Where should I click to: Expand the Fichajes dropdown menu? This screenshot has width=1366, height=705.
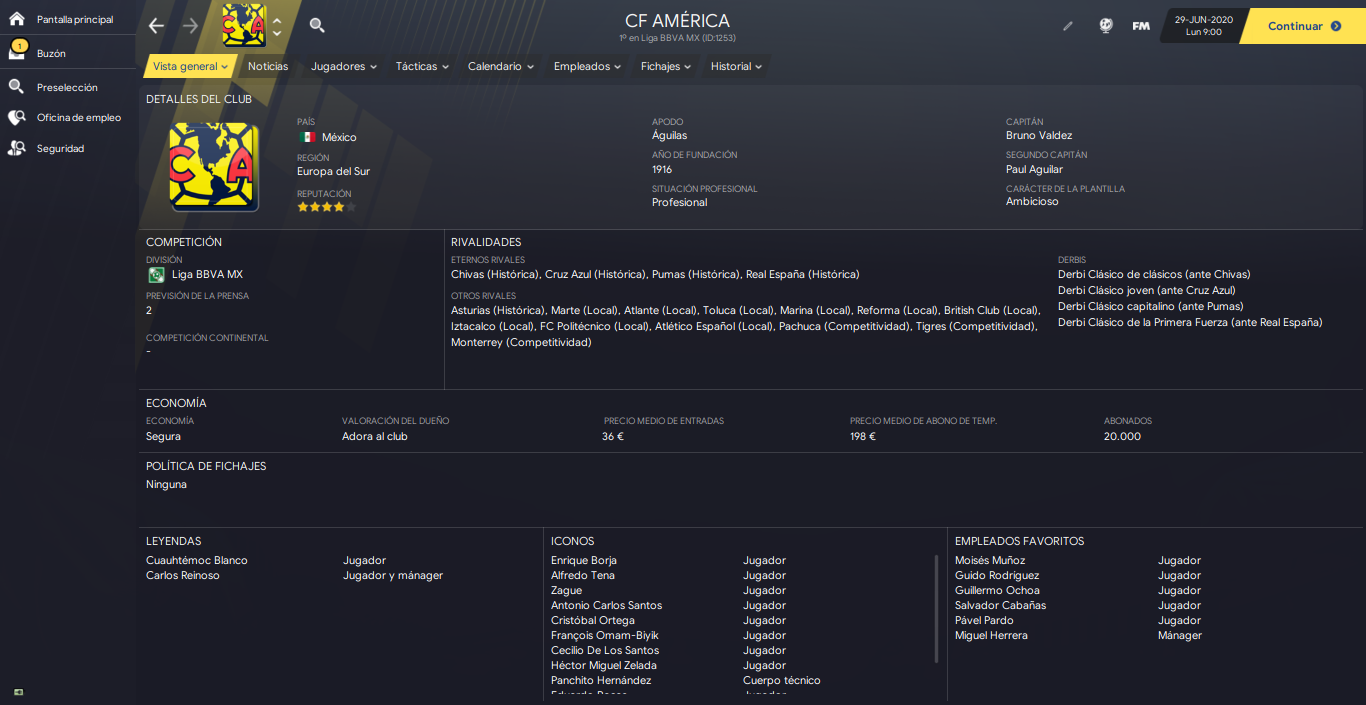tap(667, 66)
